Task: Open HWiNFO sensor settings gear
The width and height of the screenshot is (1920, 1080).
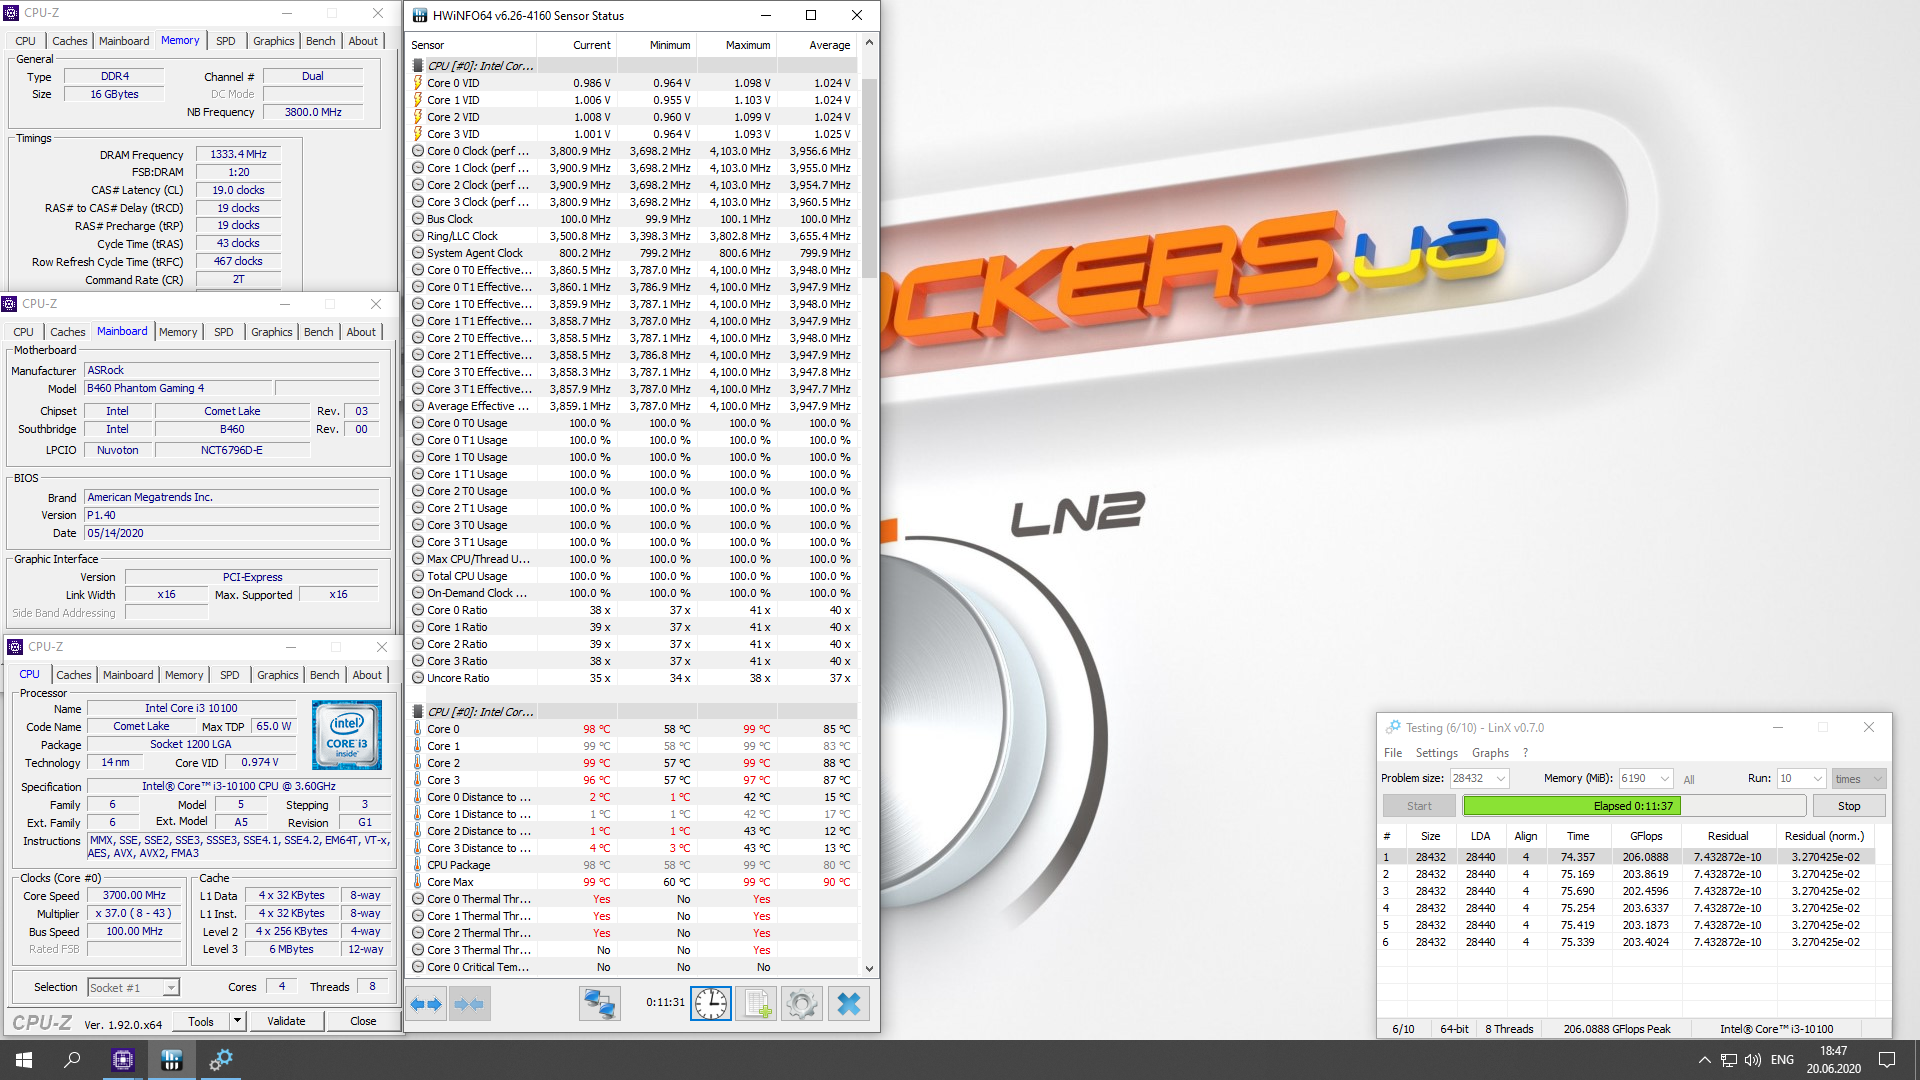Action: [x=801, y=1004]
